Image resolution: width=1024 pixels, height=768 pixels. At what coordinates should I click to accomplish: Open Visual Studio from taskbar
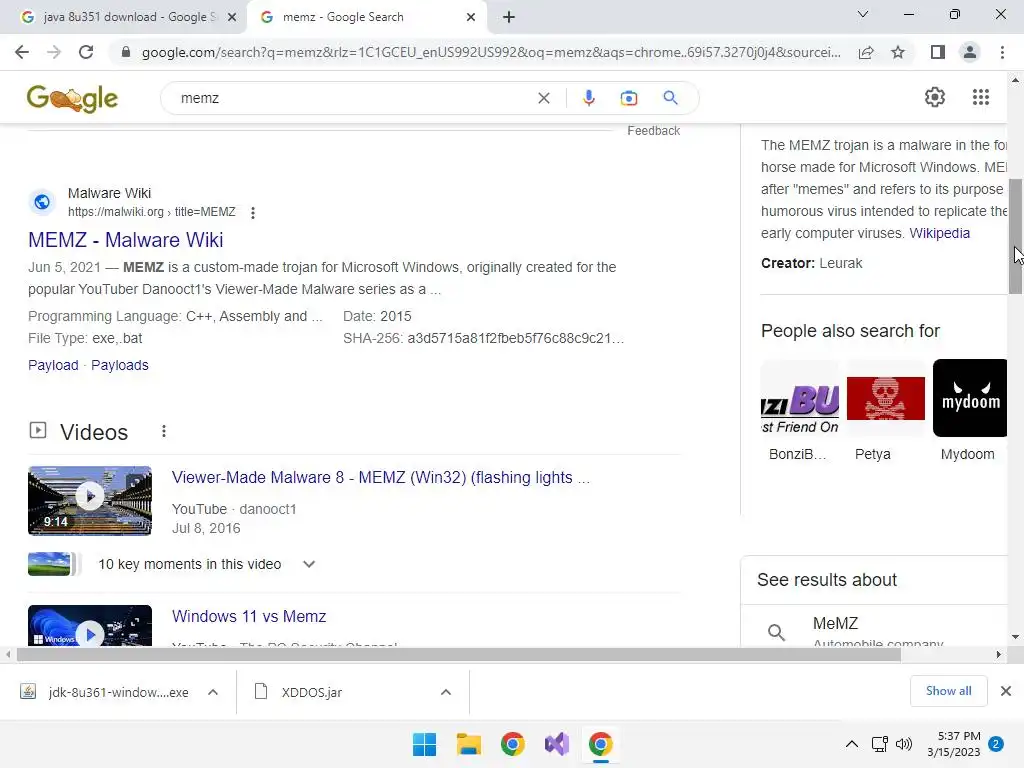click(557, 744)
